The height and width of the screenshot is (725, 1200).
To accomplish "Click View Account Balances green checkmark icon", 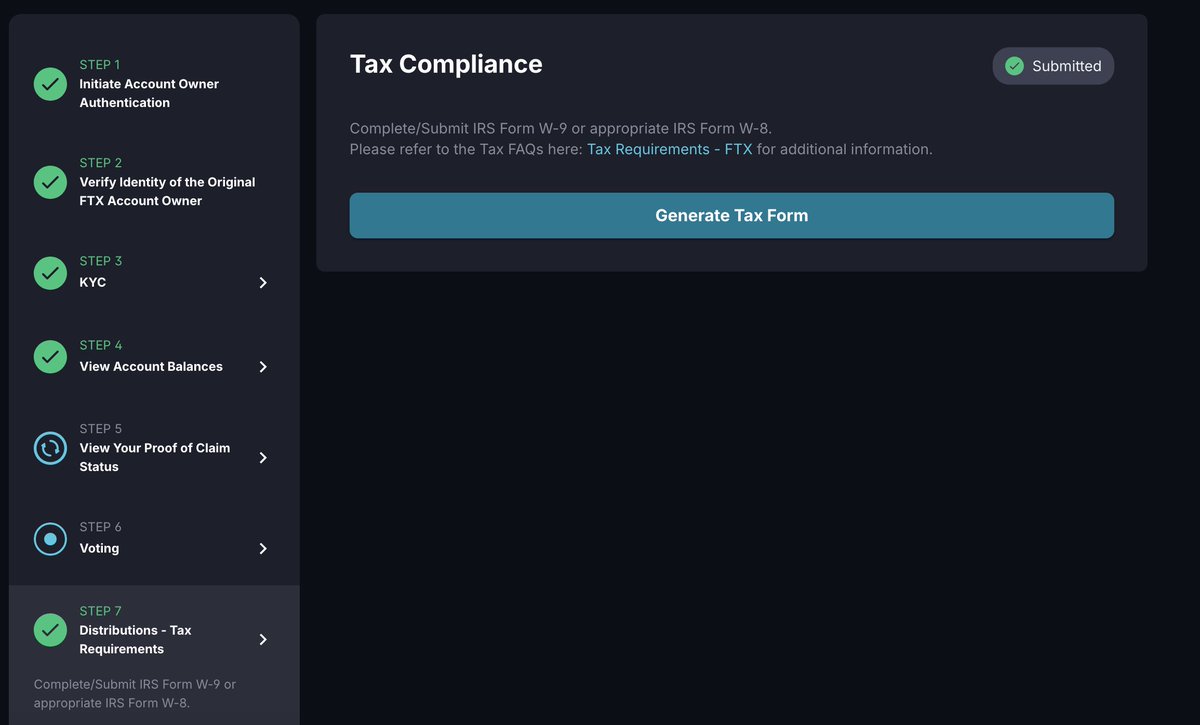I will tap(50, 357).
